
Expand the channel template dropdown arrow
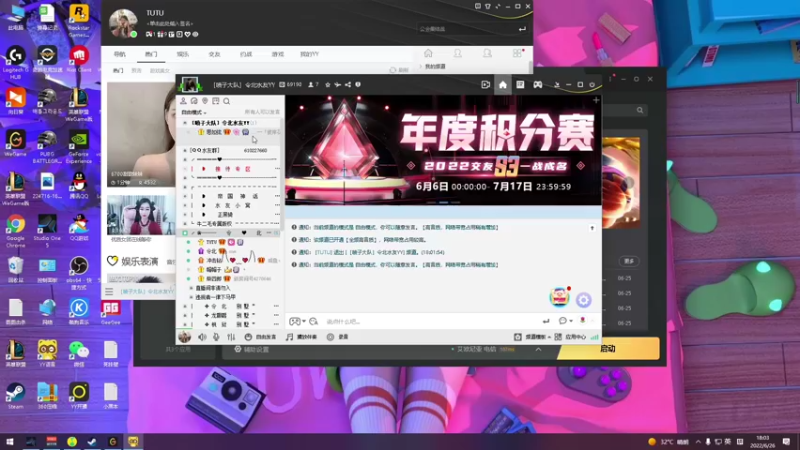(549, 337)
